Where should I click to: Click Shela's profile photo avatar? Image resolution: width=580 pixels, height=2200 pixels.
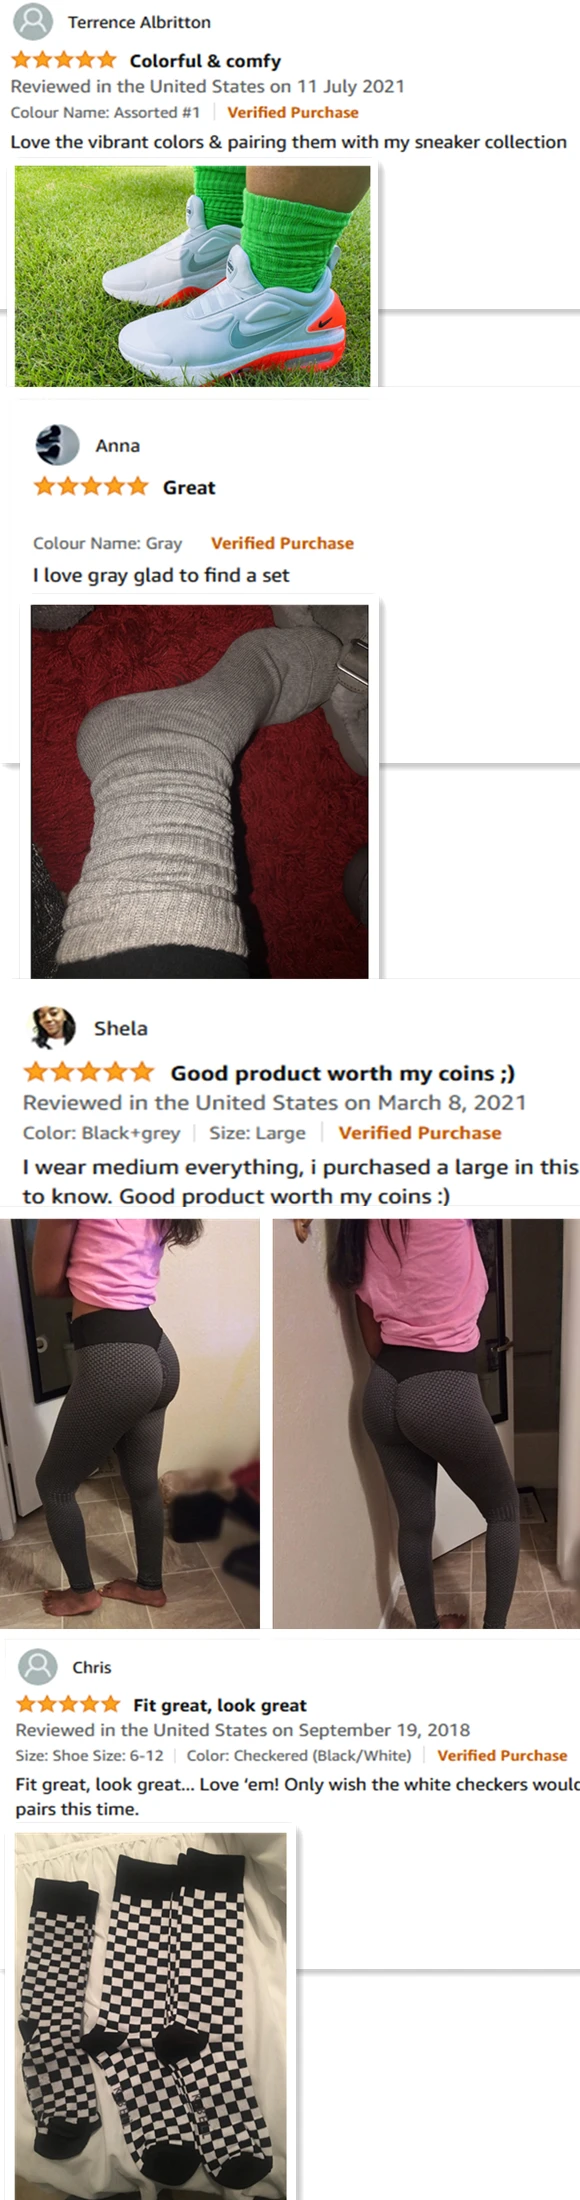click(x=54, y=1027)
